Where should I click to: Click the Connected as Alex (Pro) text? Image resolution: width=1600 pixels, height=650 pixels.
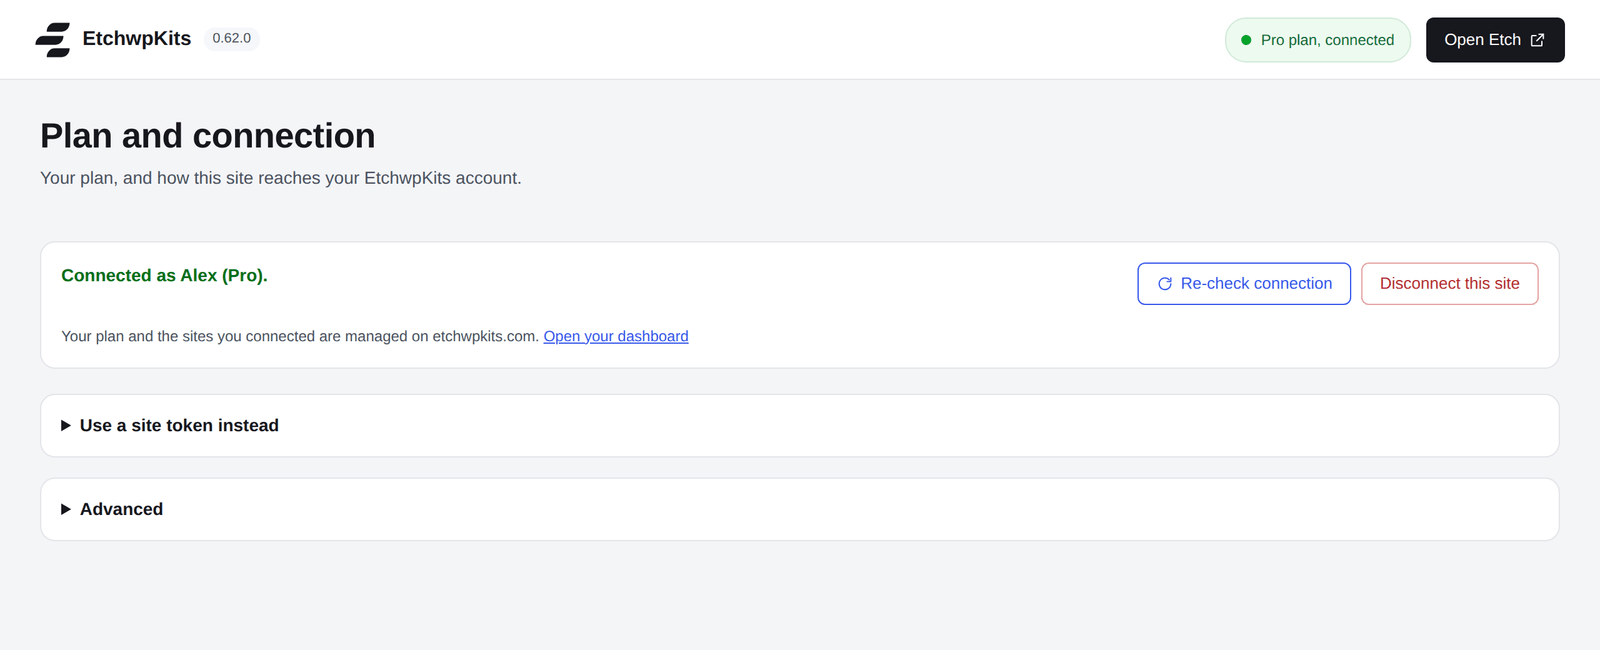point(164,276)
